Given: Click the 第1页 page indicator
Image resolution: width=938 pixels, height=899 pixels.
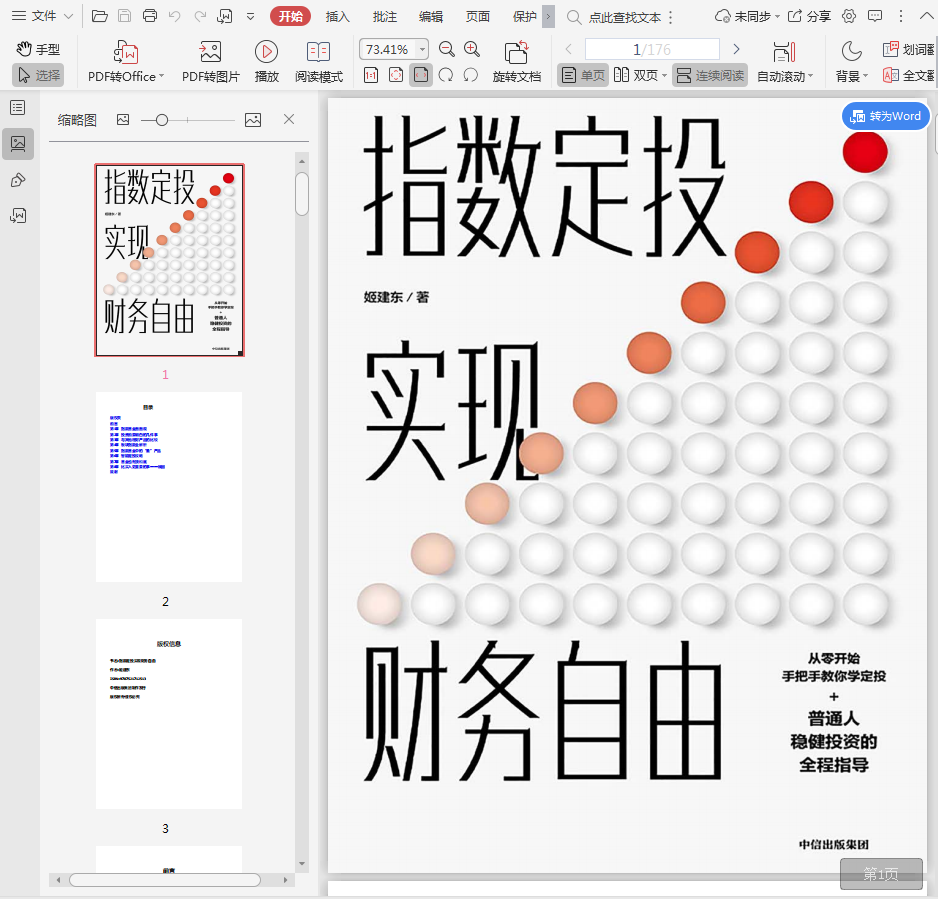Looking at the screenshot, I should (881, 874).
